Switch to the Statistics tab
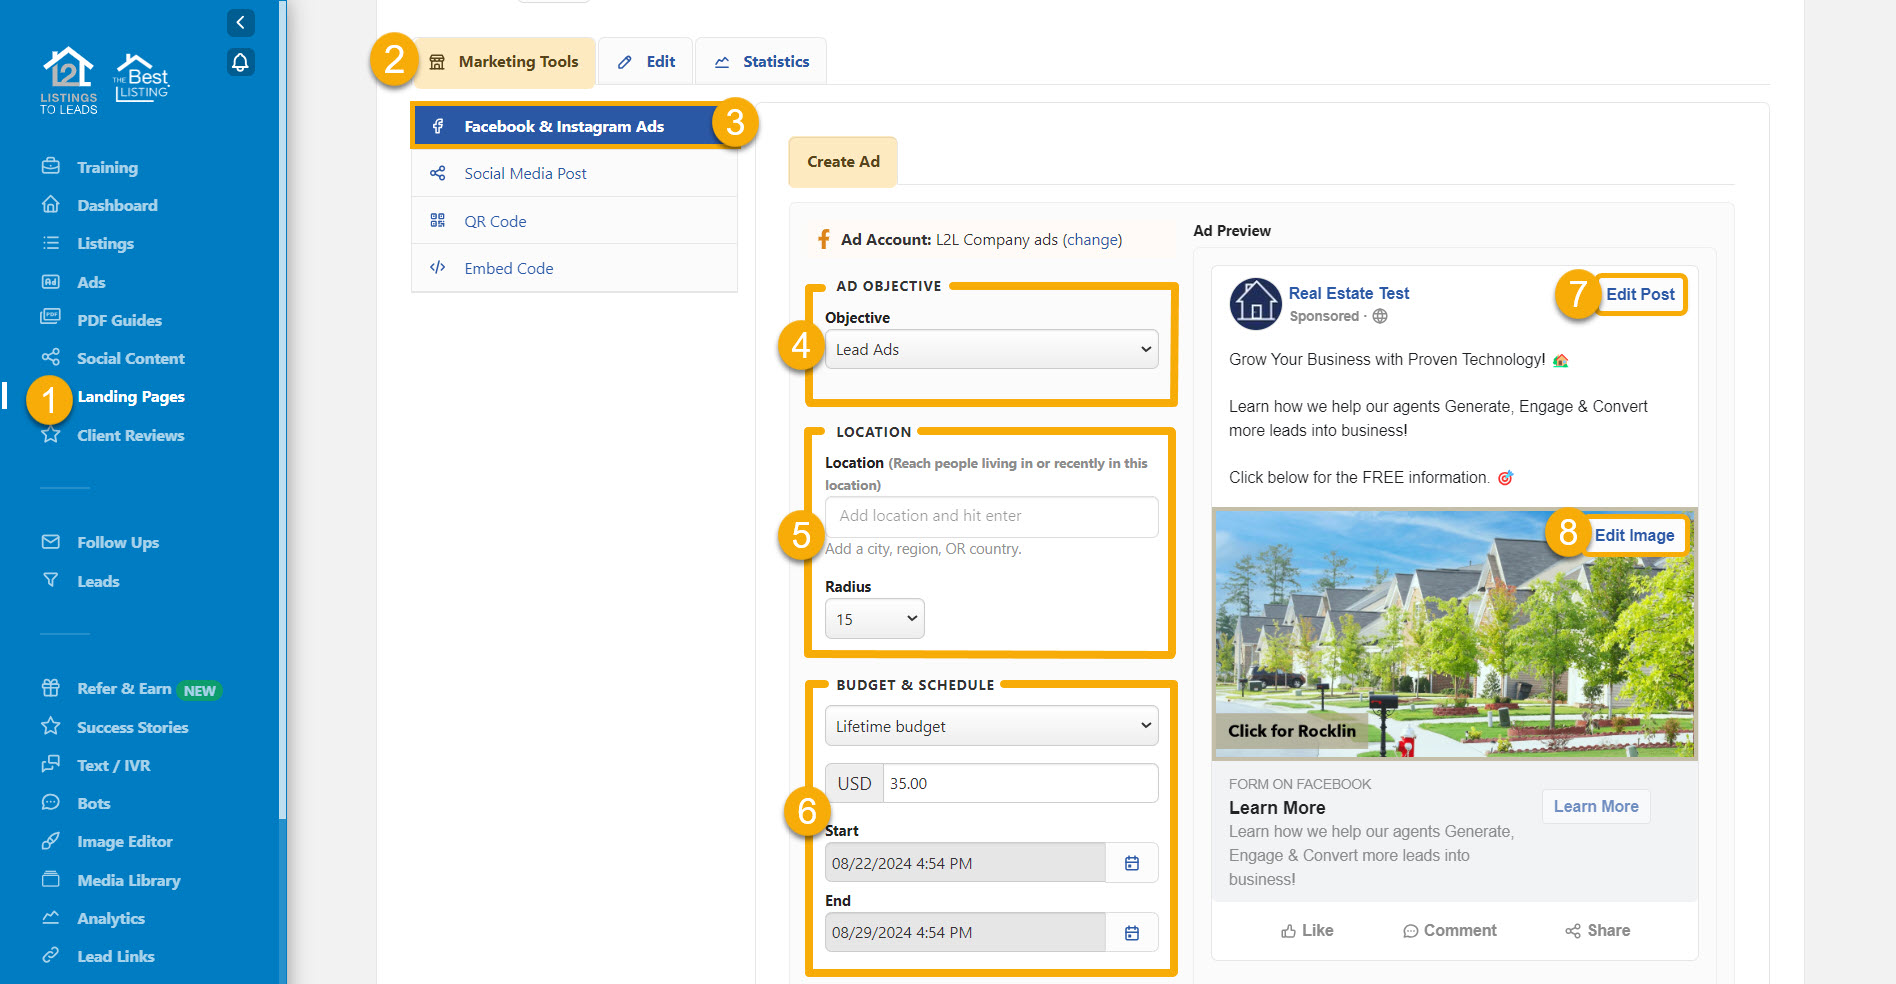The height and width of the screenshot is (984, 1896). coord(761,62)
